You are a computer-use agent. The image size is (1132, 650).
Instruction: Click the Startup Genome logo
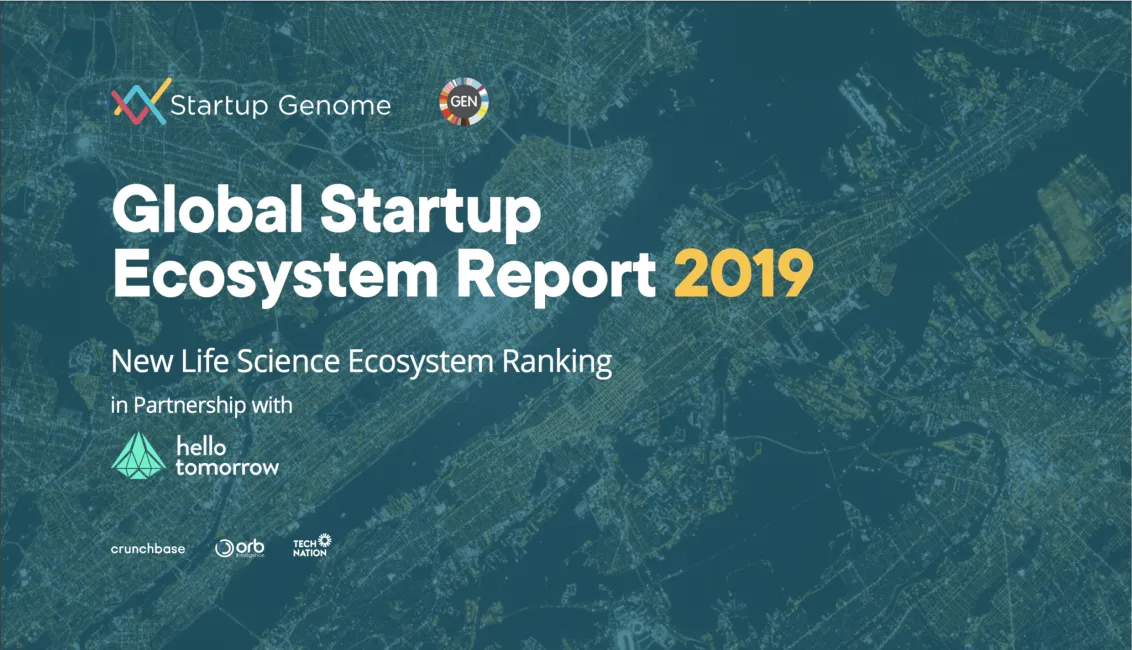pyautogui.click(x=250, y=103)
